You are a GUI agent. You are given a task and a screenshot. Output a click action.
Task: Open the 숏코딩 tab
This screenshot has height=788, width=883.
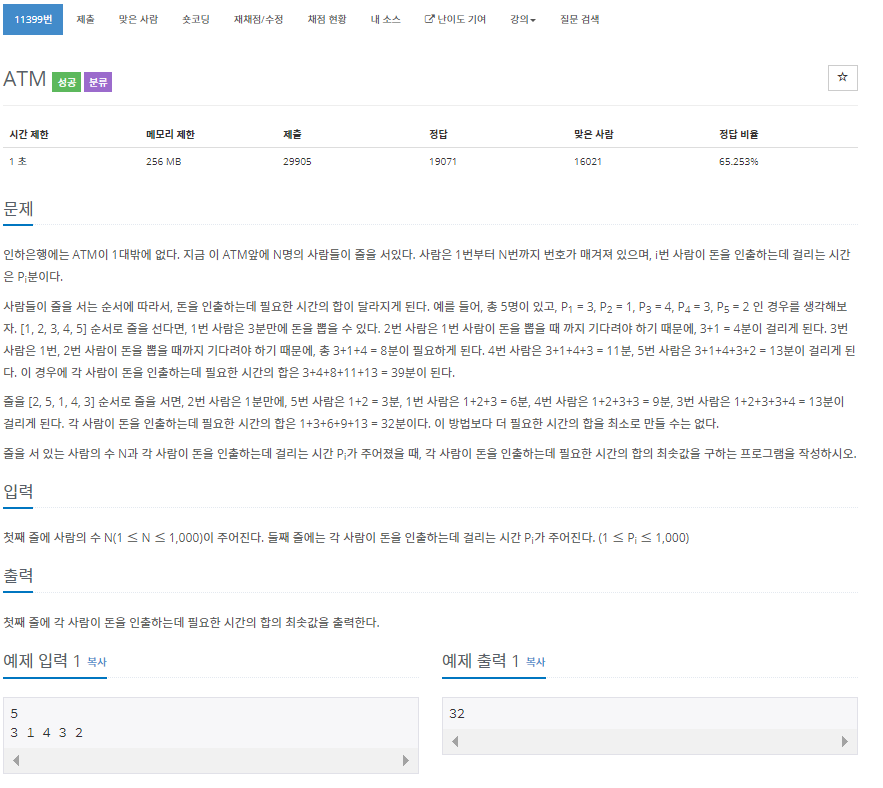click(x=195, y=19)
